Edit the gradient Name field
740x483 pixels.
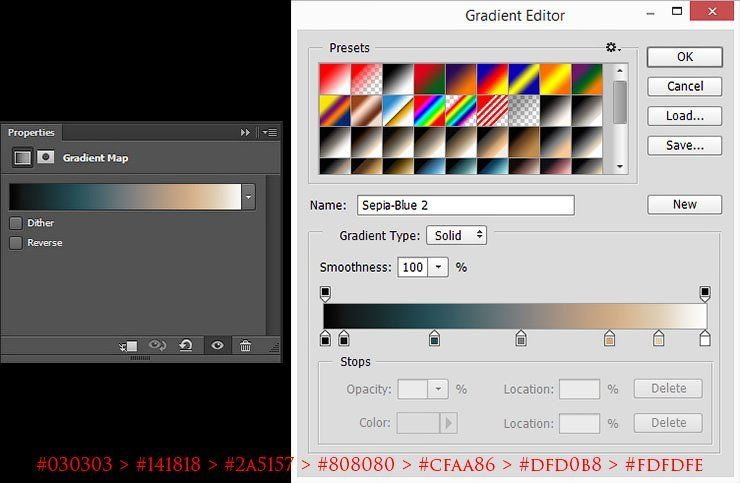coord(465,205)
